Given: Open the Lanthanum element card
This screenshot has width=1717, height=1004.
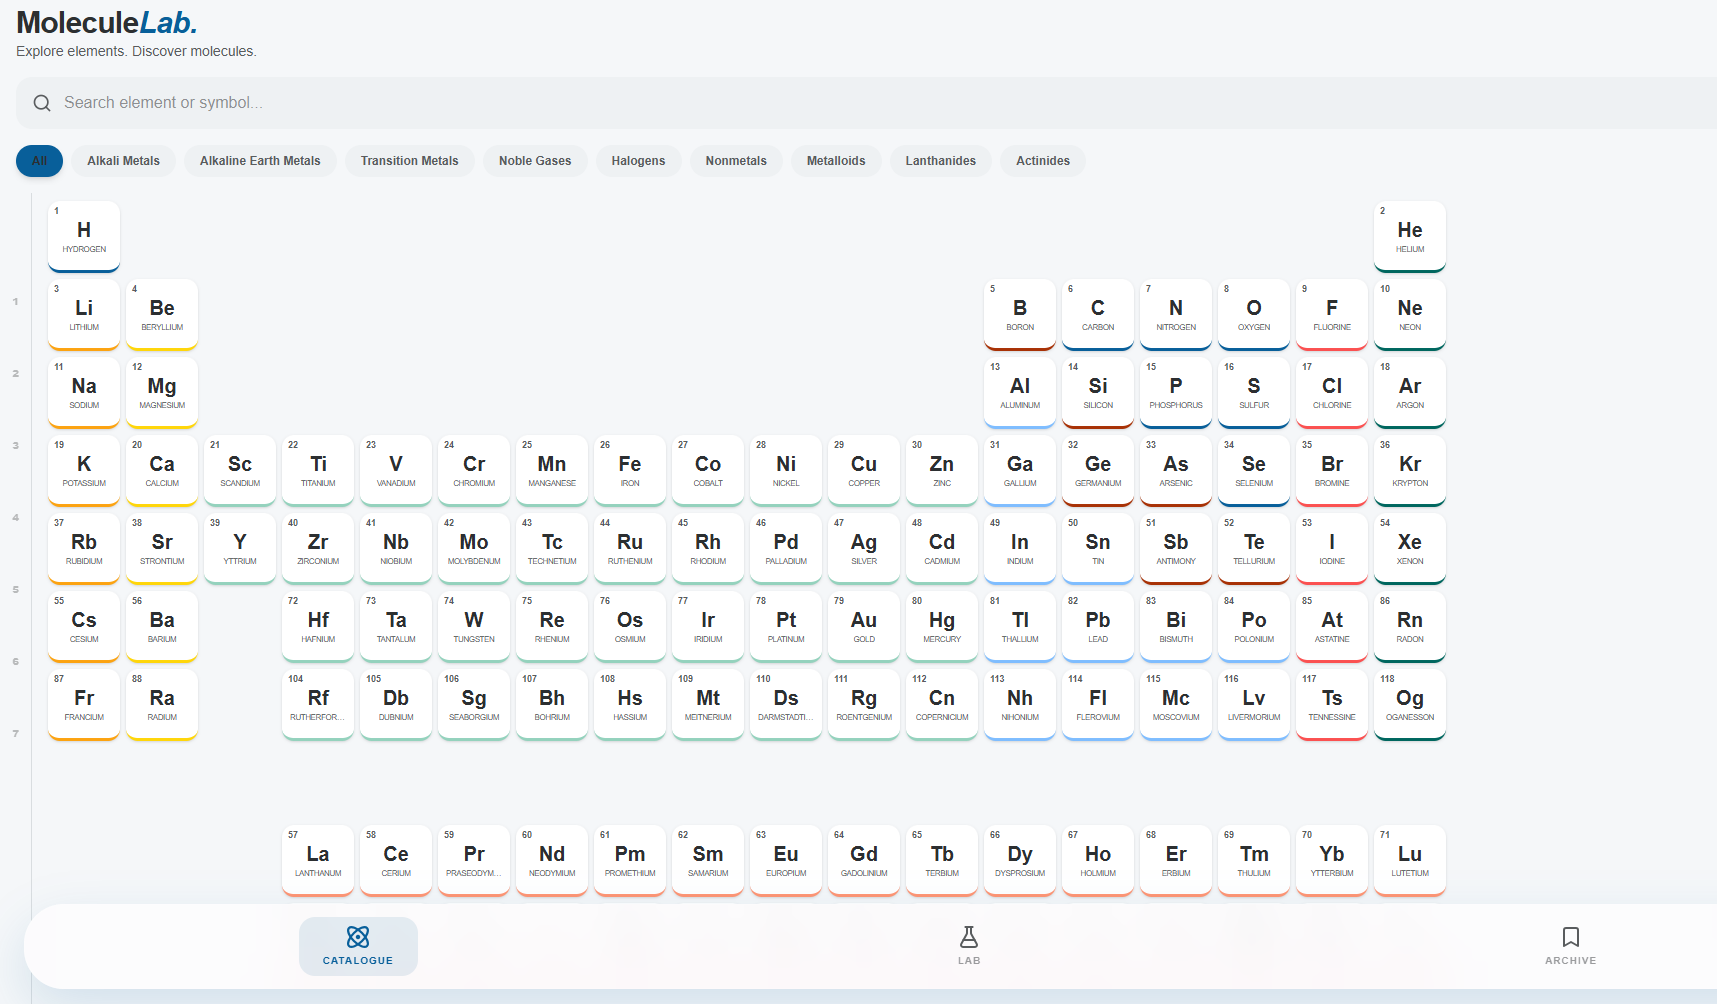Looking at the screenshot, I should tap(318, 860).
